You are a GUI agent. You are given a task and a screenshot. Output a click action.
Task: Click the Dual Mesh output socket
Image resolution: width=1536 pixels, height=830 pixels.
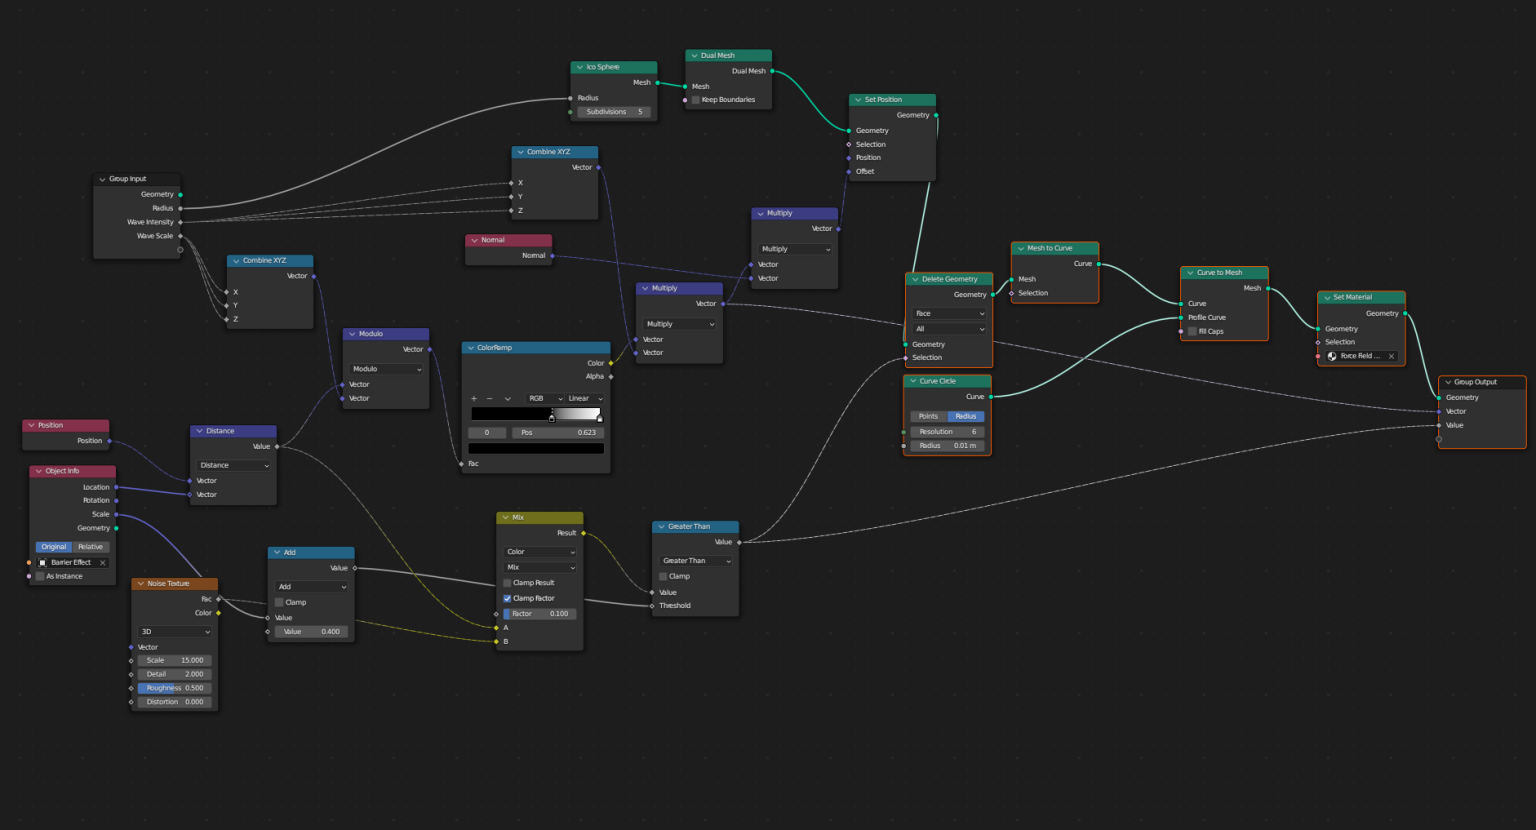click(x=772, y=71)
